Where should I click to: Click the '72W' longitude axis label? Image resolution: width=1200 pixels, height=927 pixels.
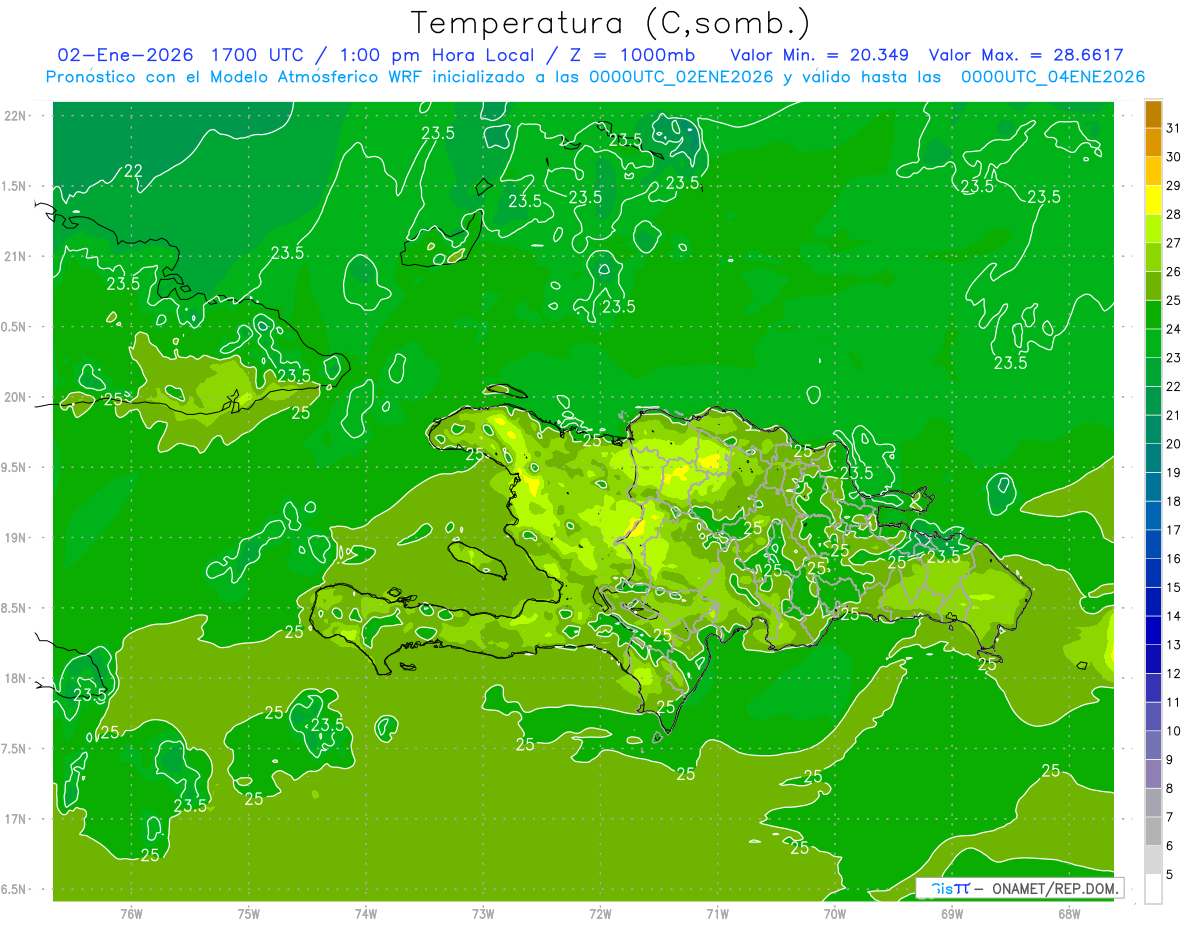600,913
